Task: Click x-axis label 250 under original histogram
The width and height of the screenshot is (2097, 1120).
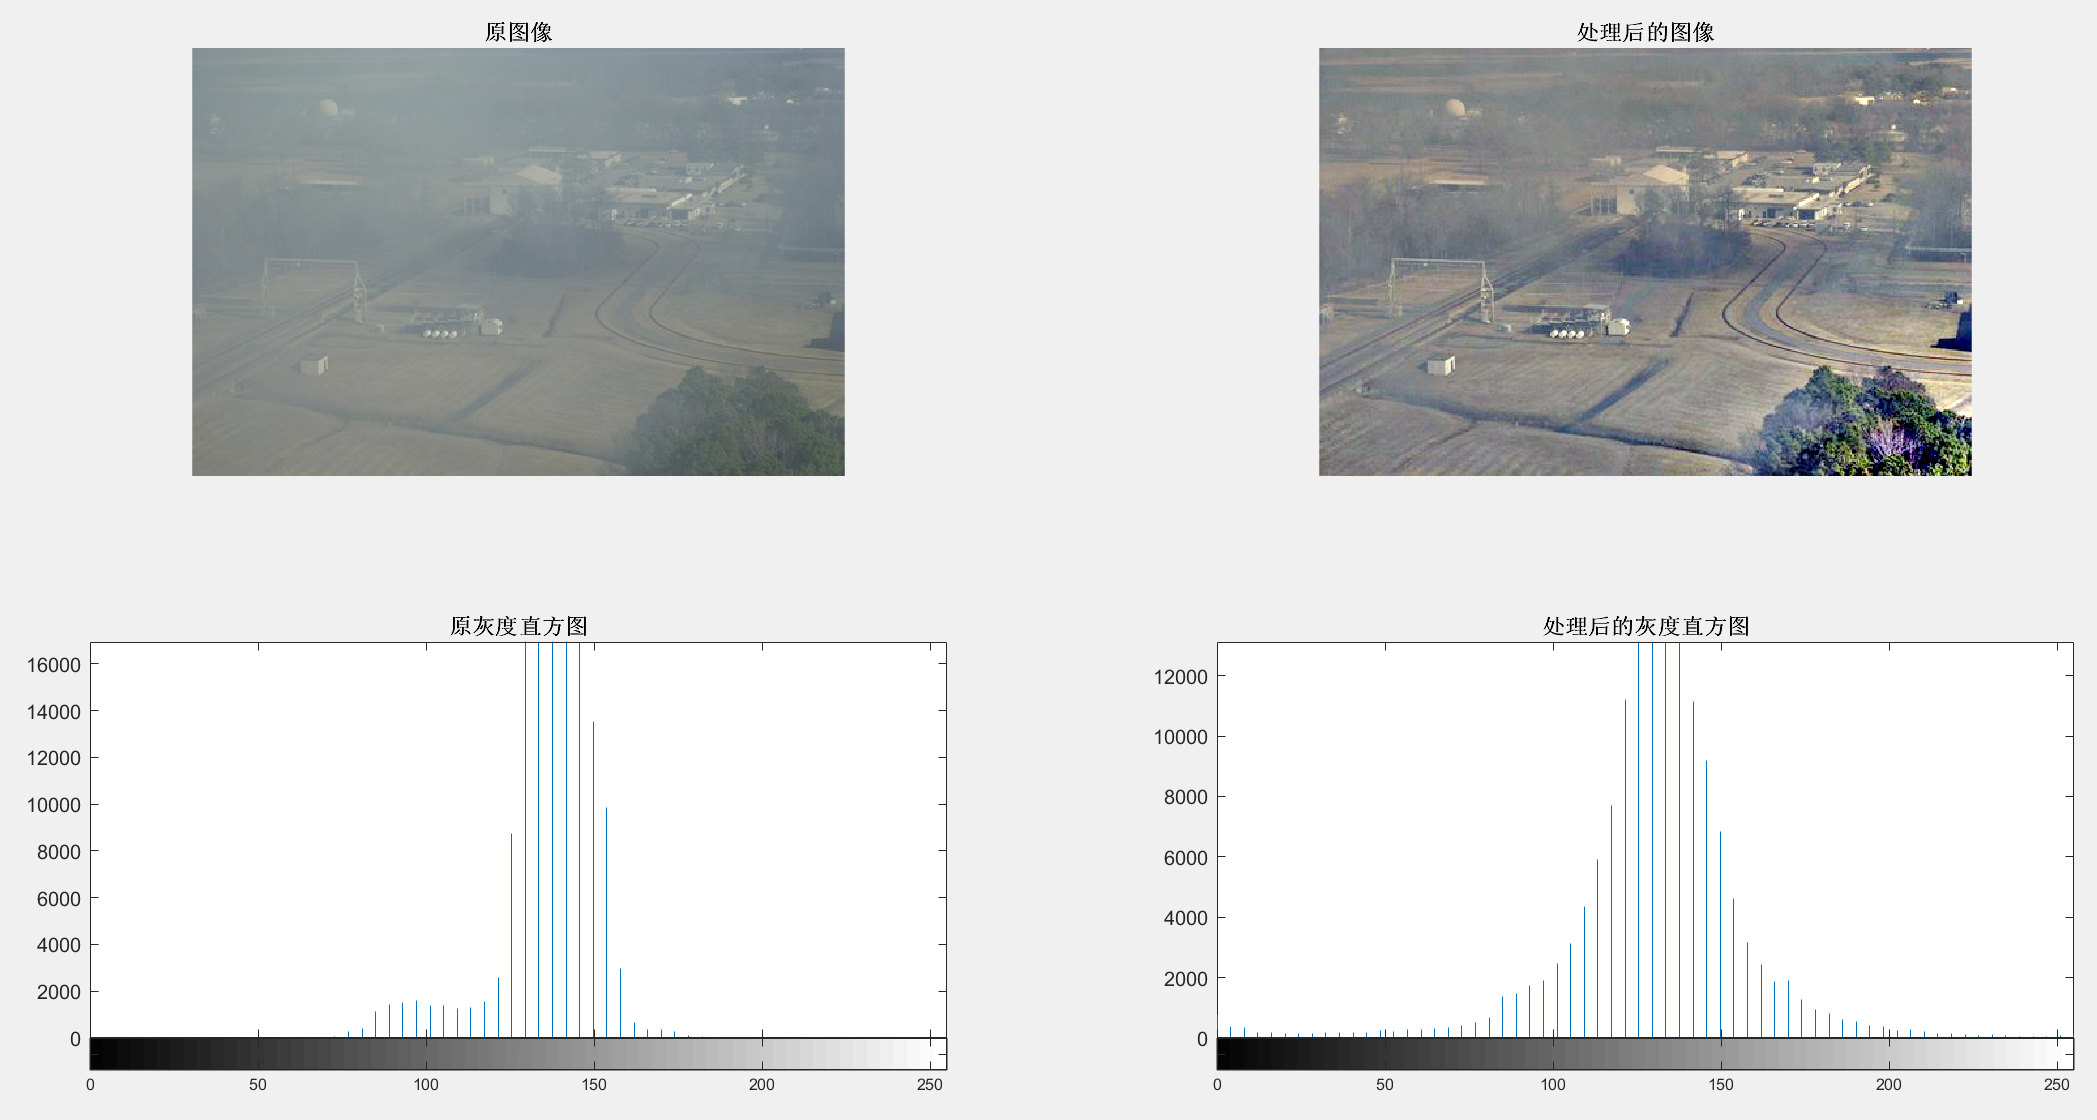Action: click(930, 1085)
